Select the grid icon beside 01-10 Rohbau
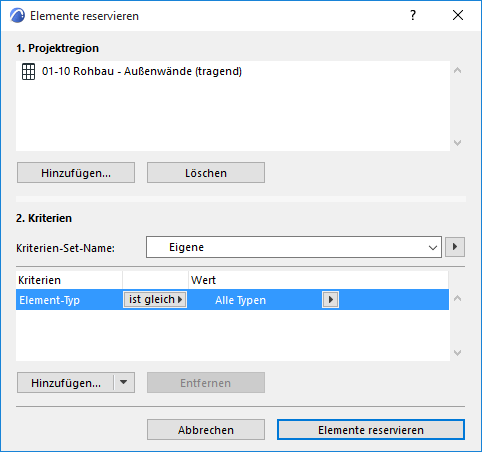This screenshot has width=482, height=452. click(x=28, y=72)
